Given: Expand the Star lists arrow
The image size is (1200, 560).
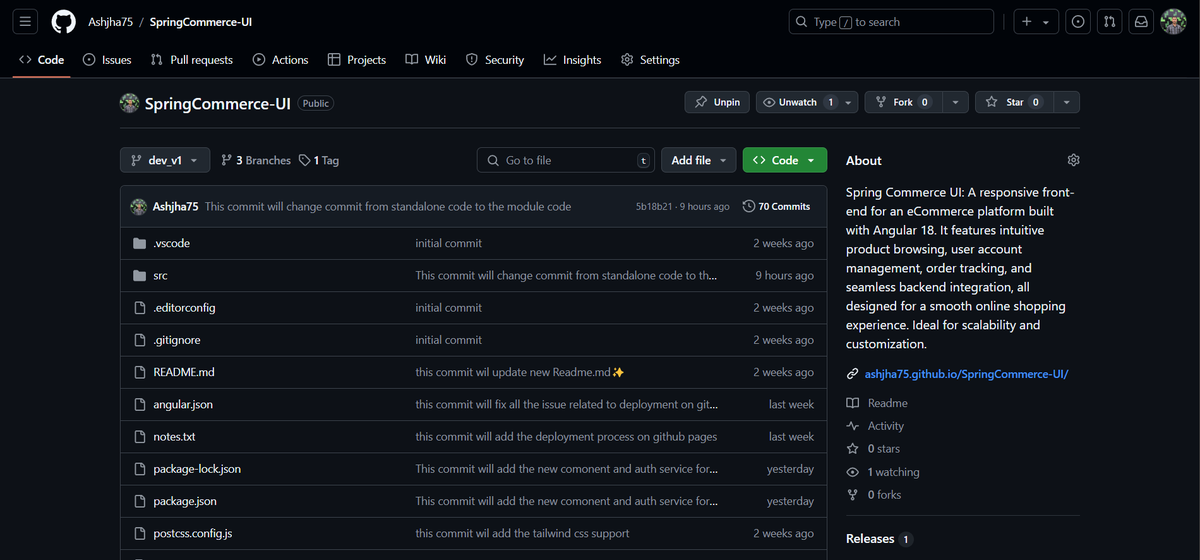Looking at the screenshot, I should click(x=1066, y=102).
